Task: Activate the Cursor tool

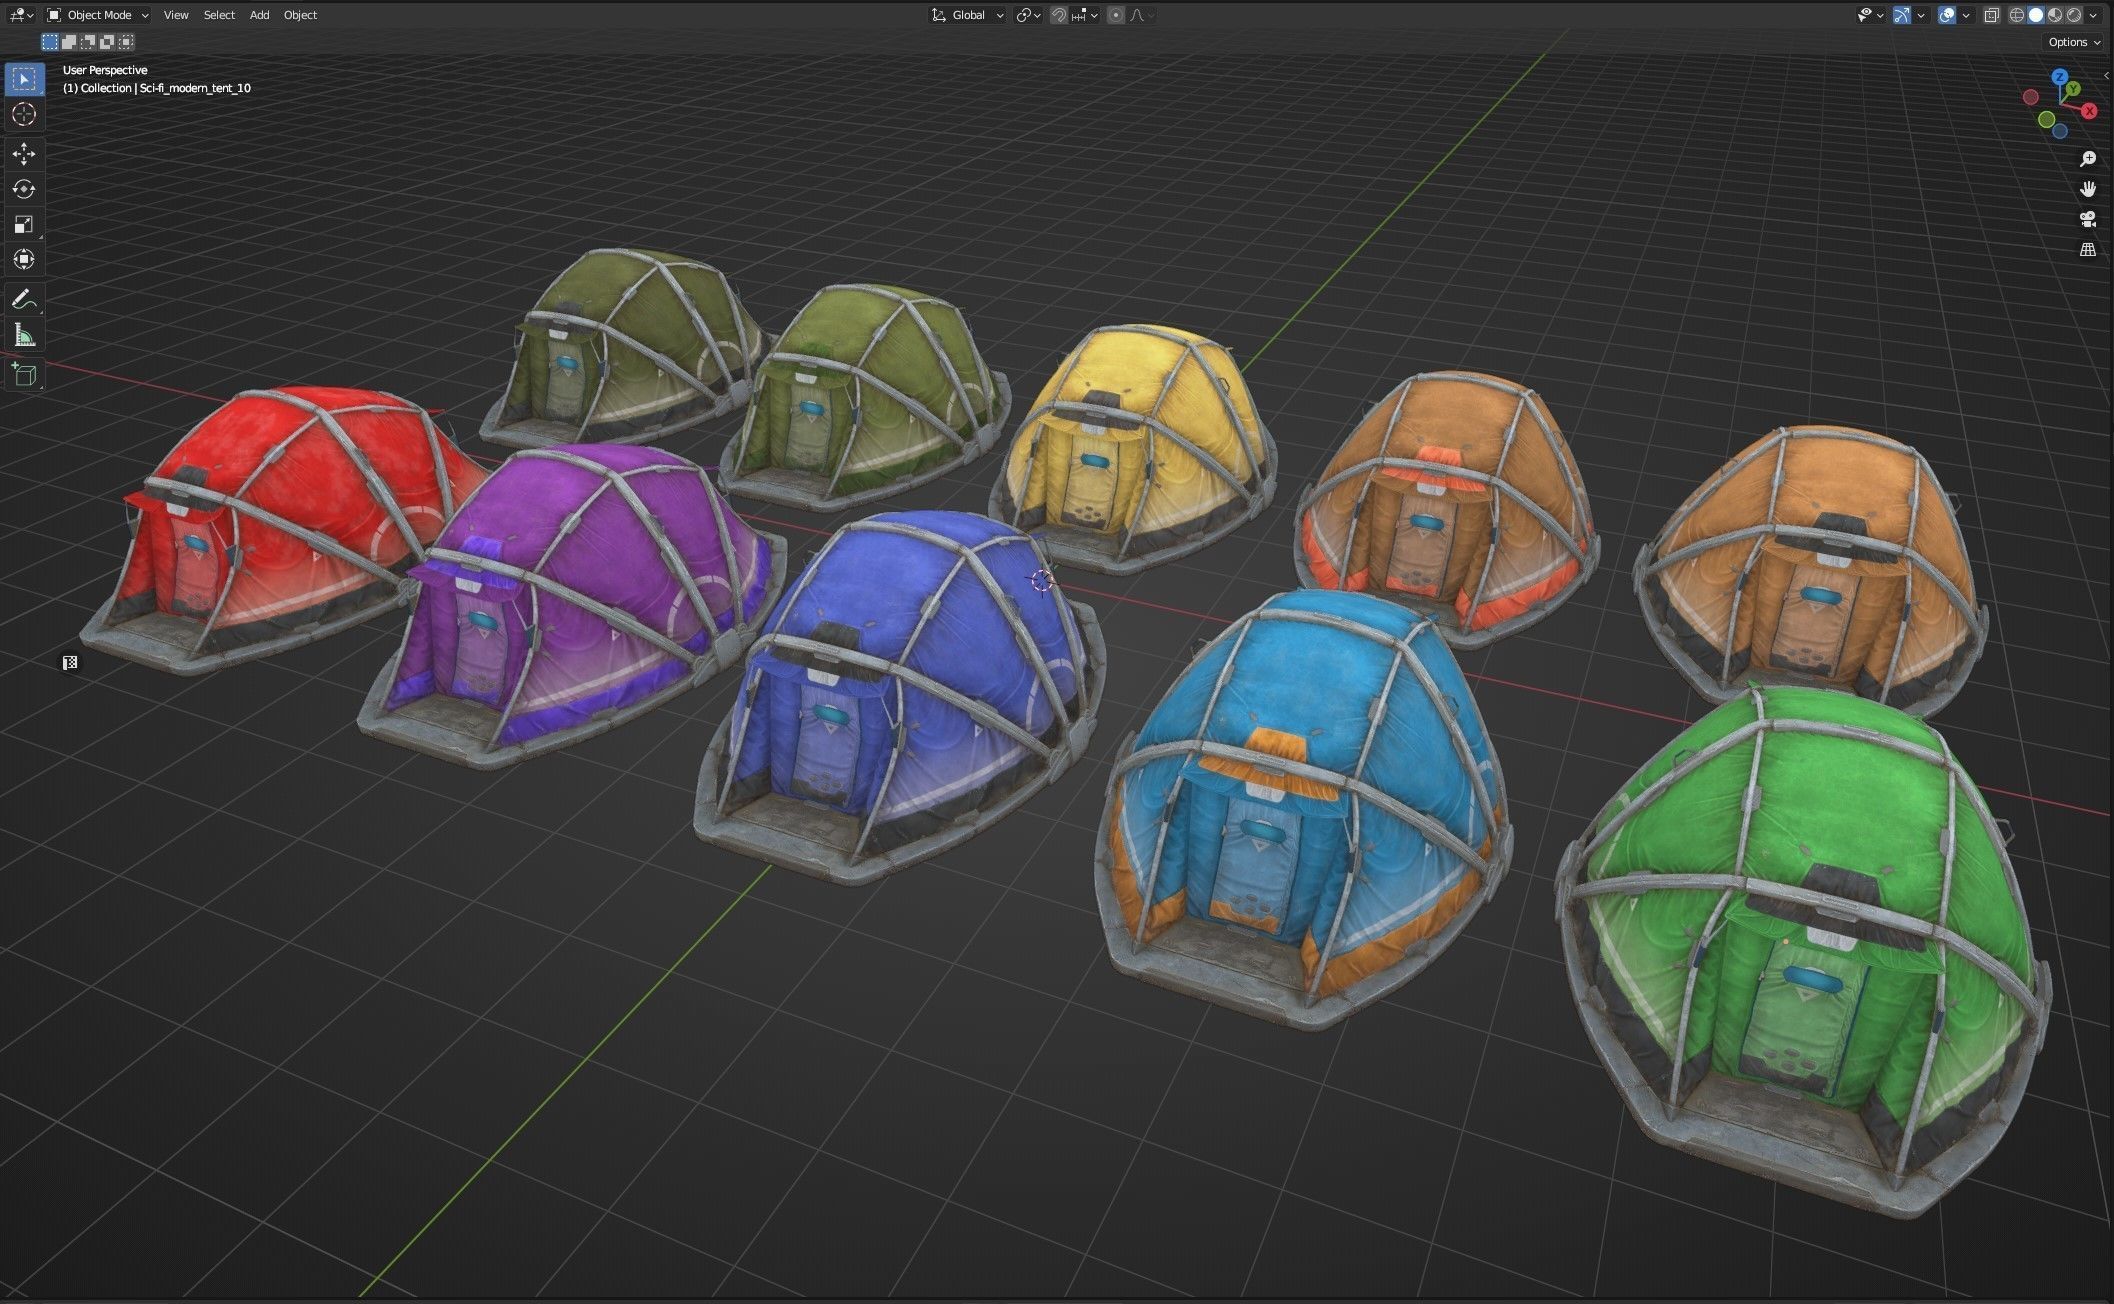Action: click(24, 114)
